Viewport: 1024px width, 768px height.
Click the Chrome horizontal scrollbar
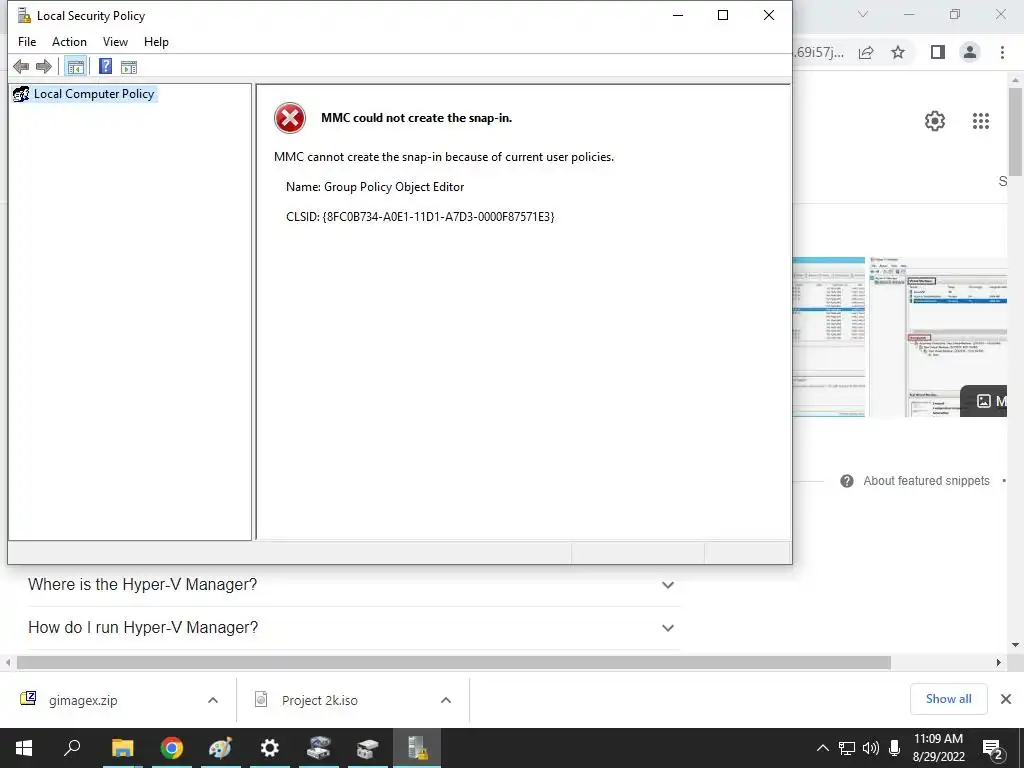pos(453,663)
